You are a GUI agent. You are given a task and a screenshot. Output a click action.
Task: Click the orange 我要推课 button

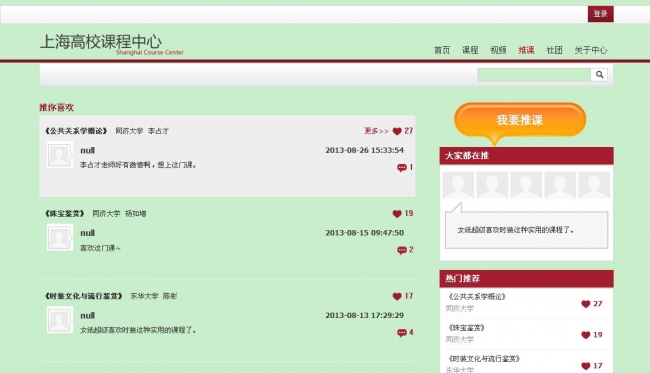tap(520, 120)
